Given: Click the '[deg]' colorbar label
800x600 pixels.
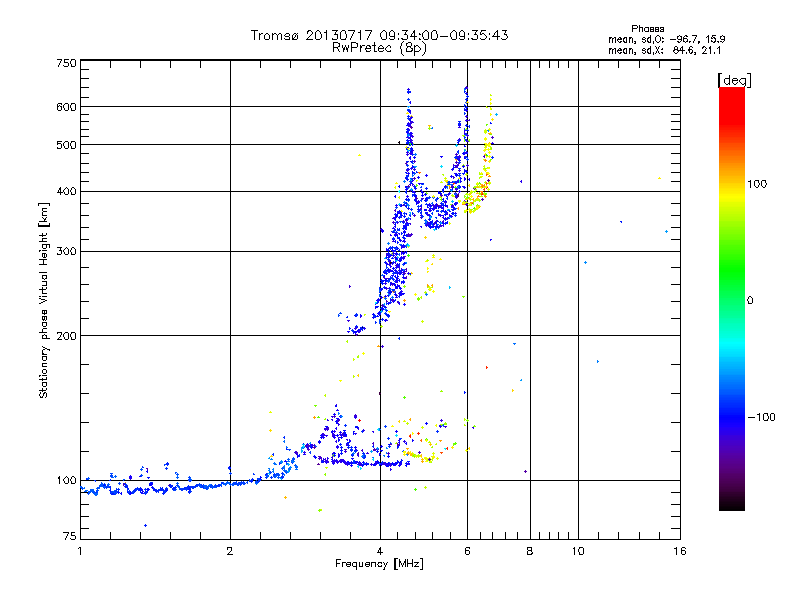Looking at the screenshot, I should click(x=734, y=80).
